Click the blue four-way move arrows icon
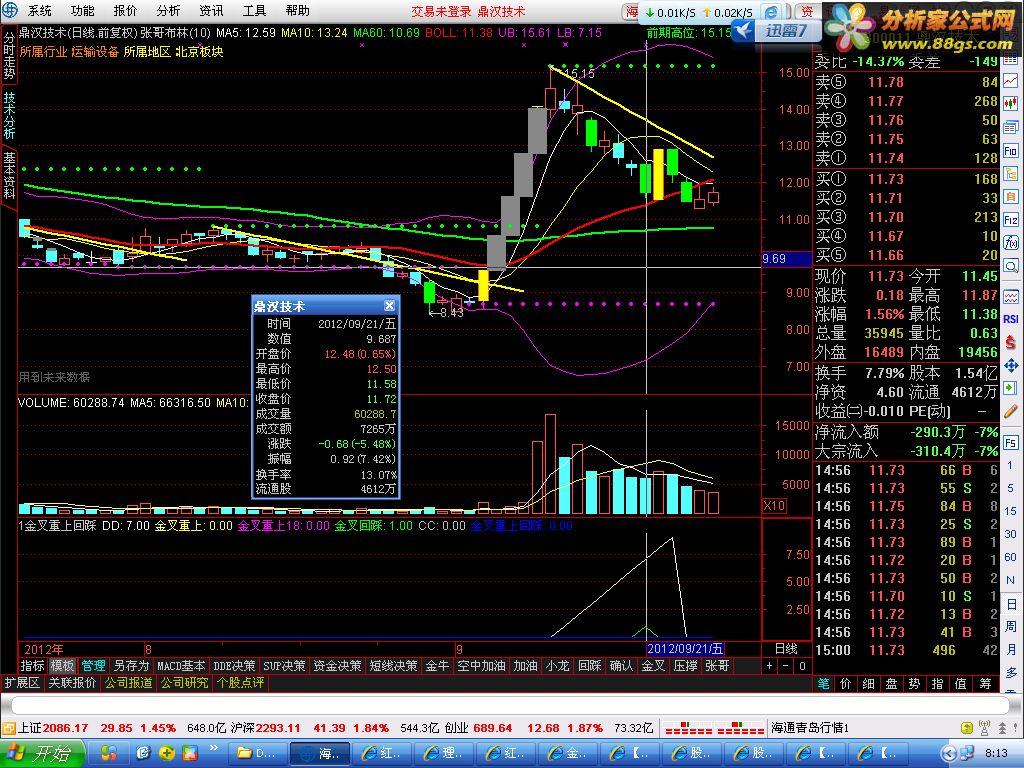 tap(1010, 365)
